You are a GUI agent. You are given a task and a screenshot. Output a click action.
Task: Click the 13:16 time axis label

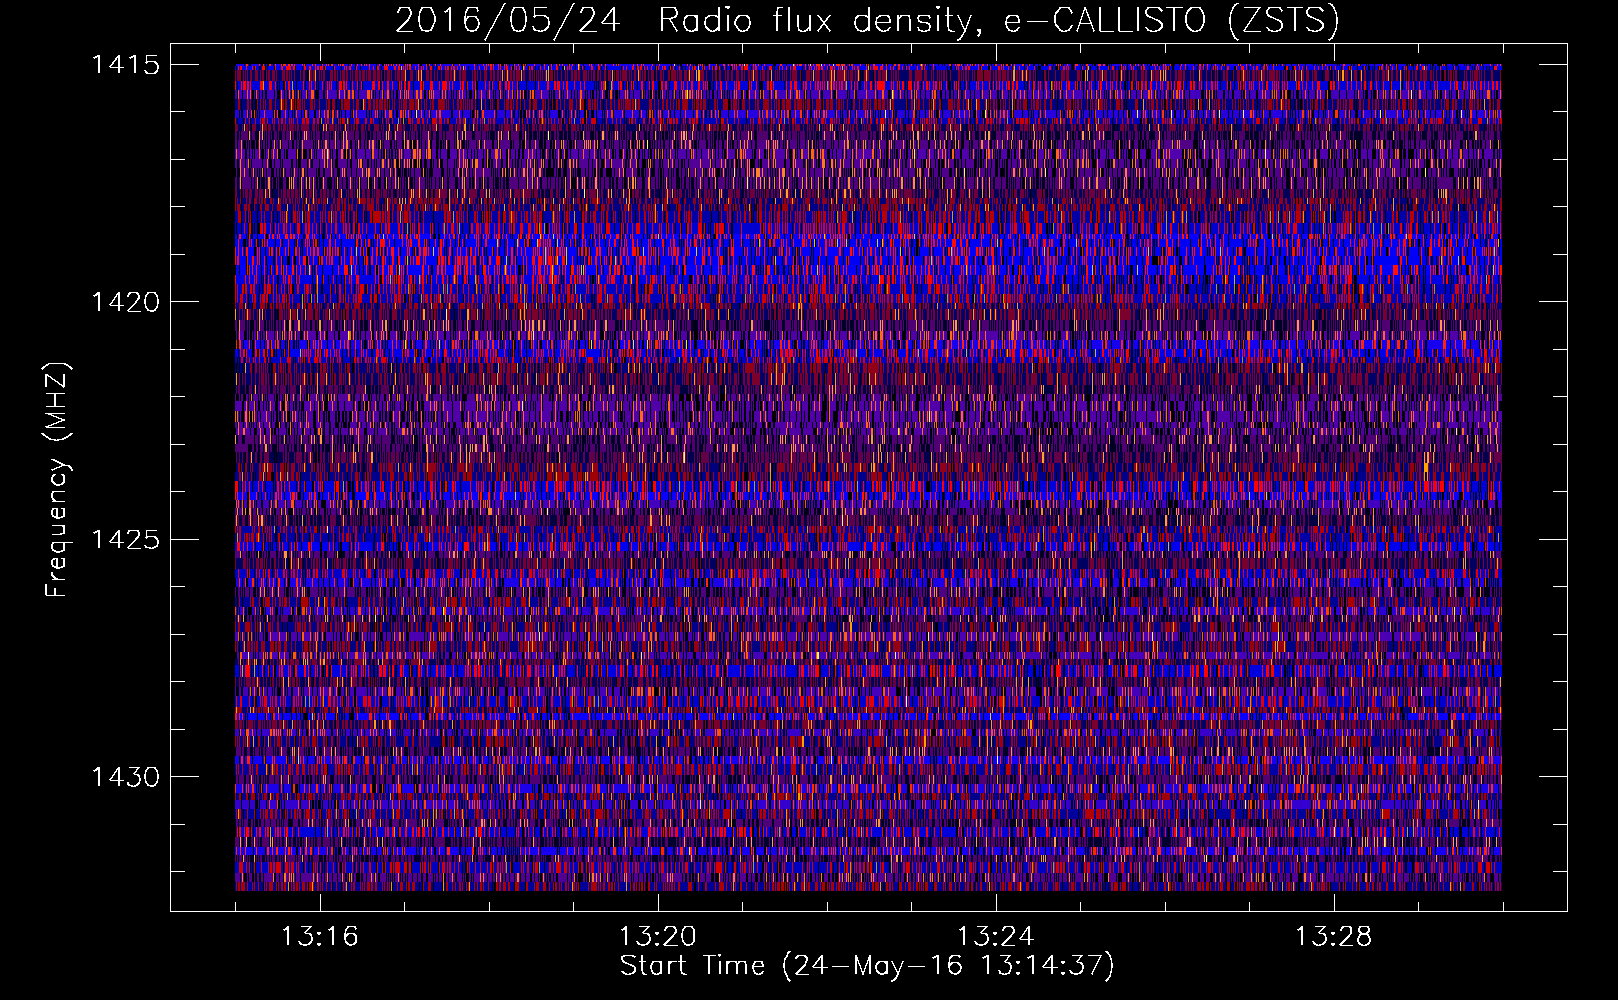(x=319, y=937)
